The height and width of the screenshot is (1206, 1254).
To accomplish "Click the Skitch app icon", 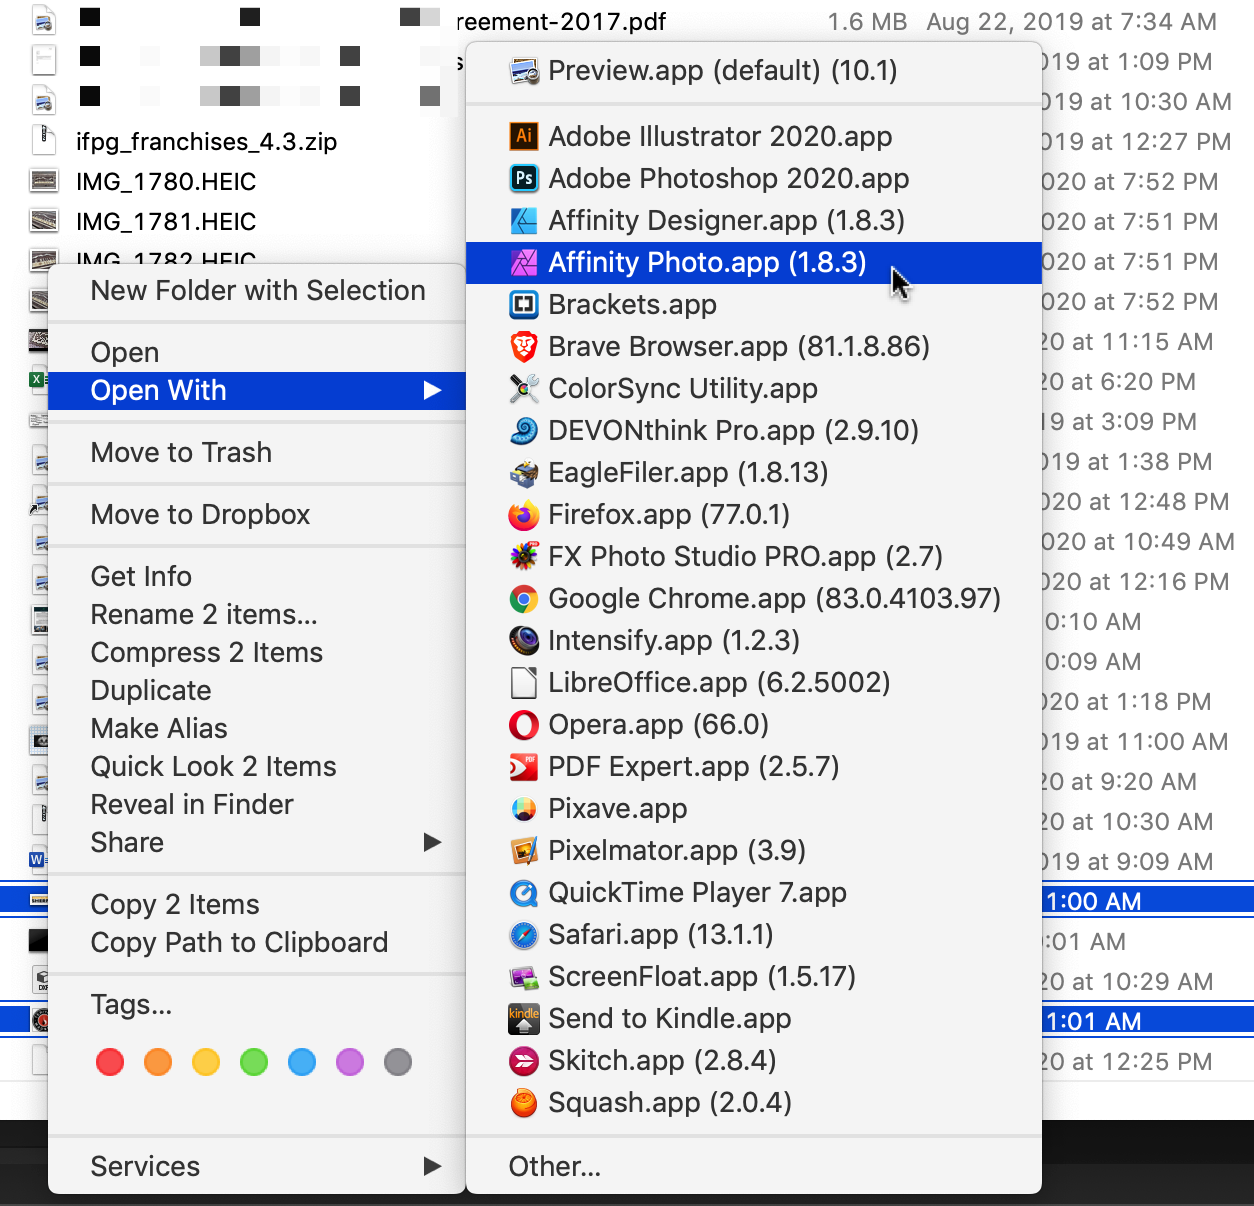I will pos(524,1061).
